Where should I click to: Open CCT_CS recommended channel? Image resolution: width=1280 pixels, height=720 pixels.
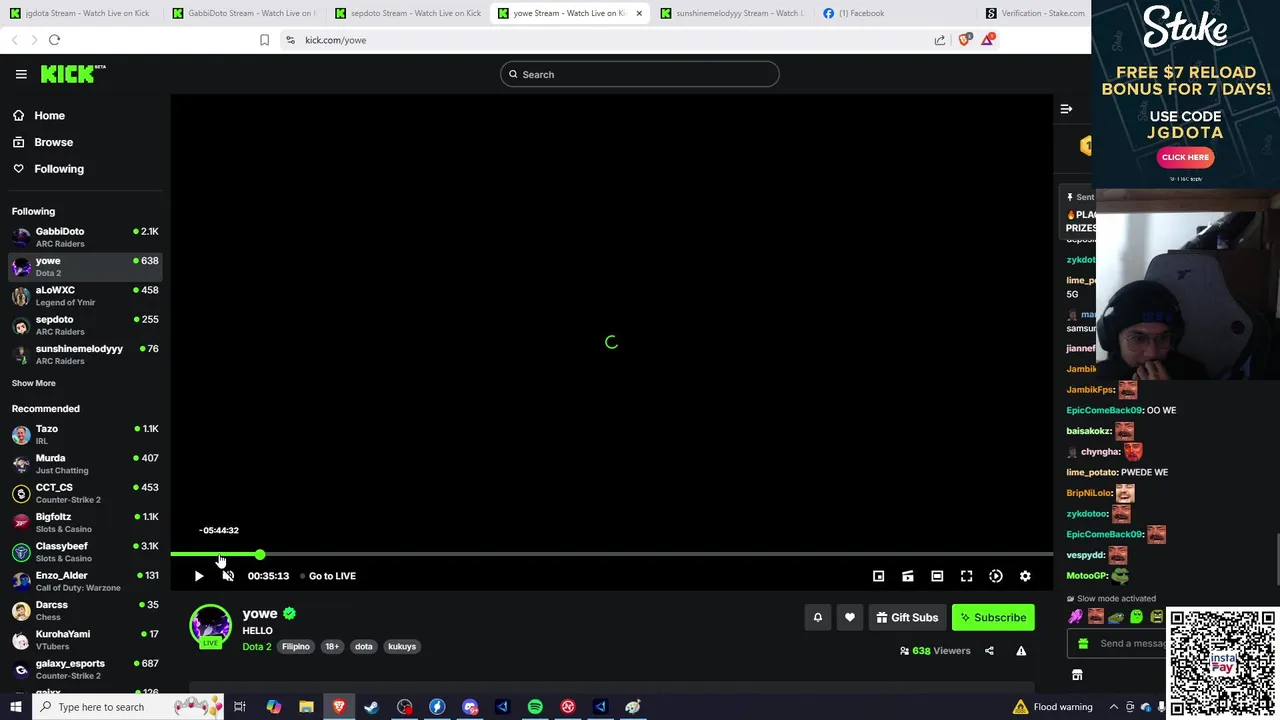point(85,493)
